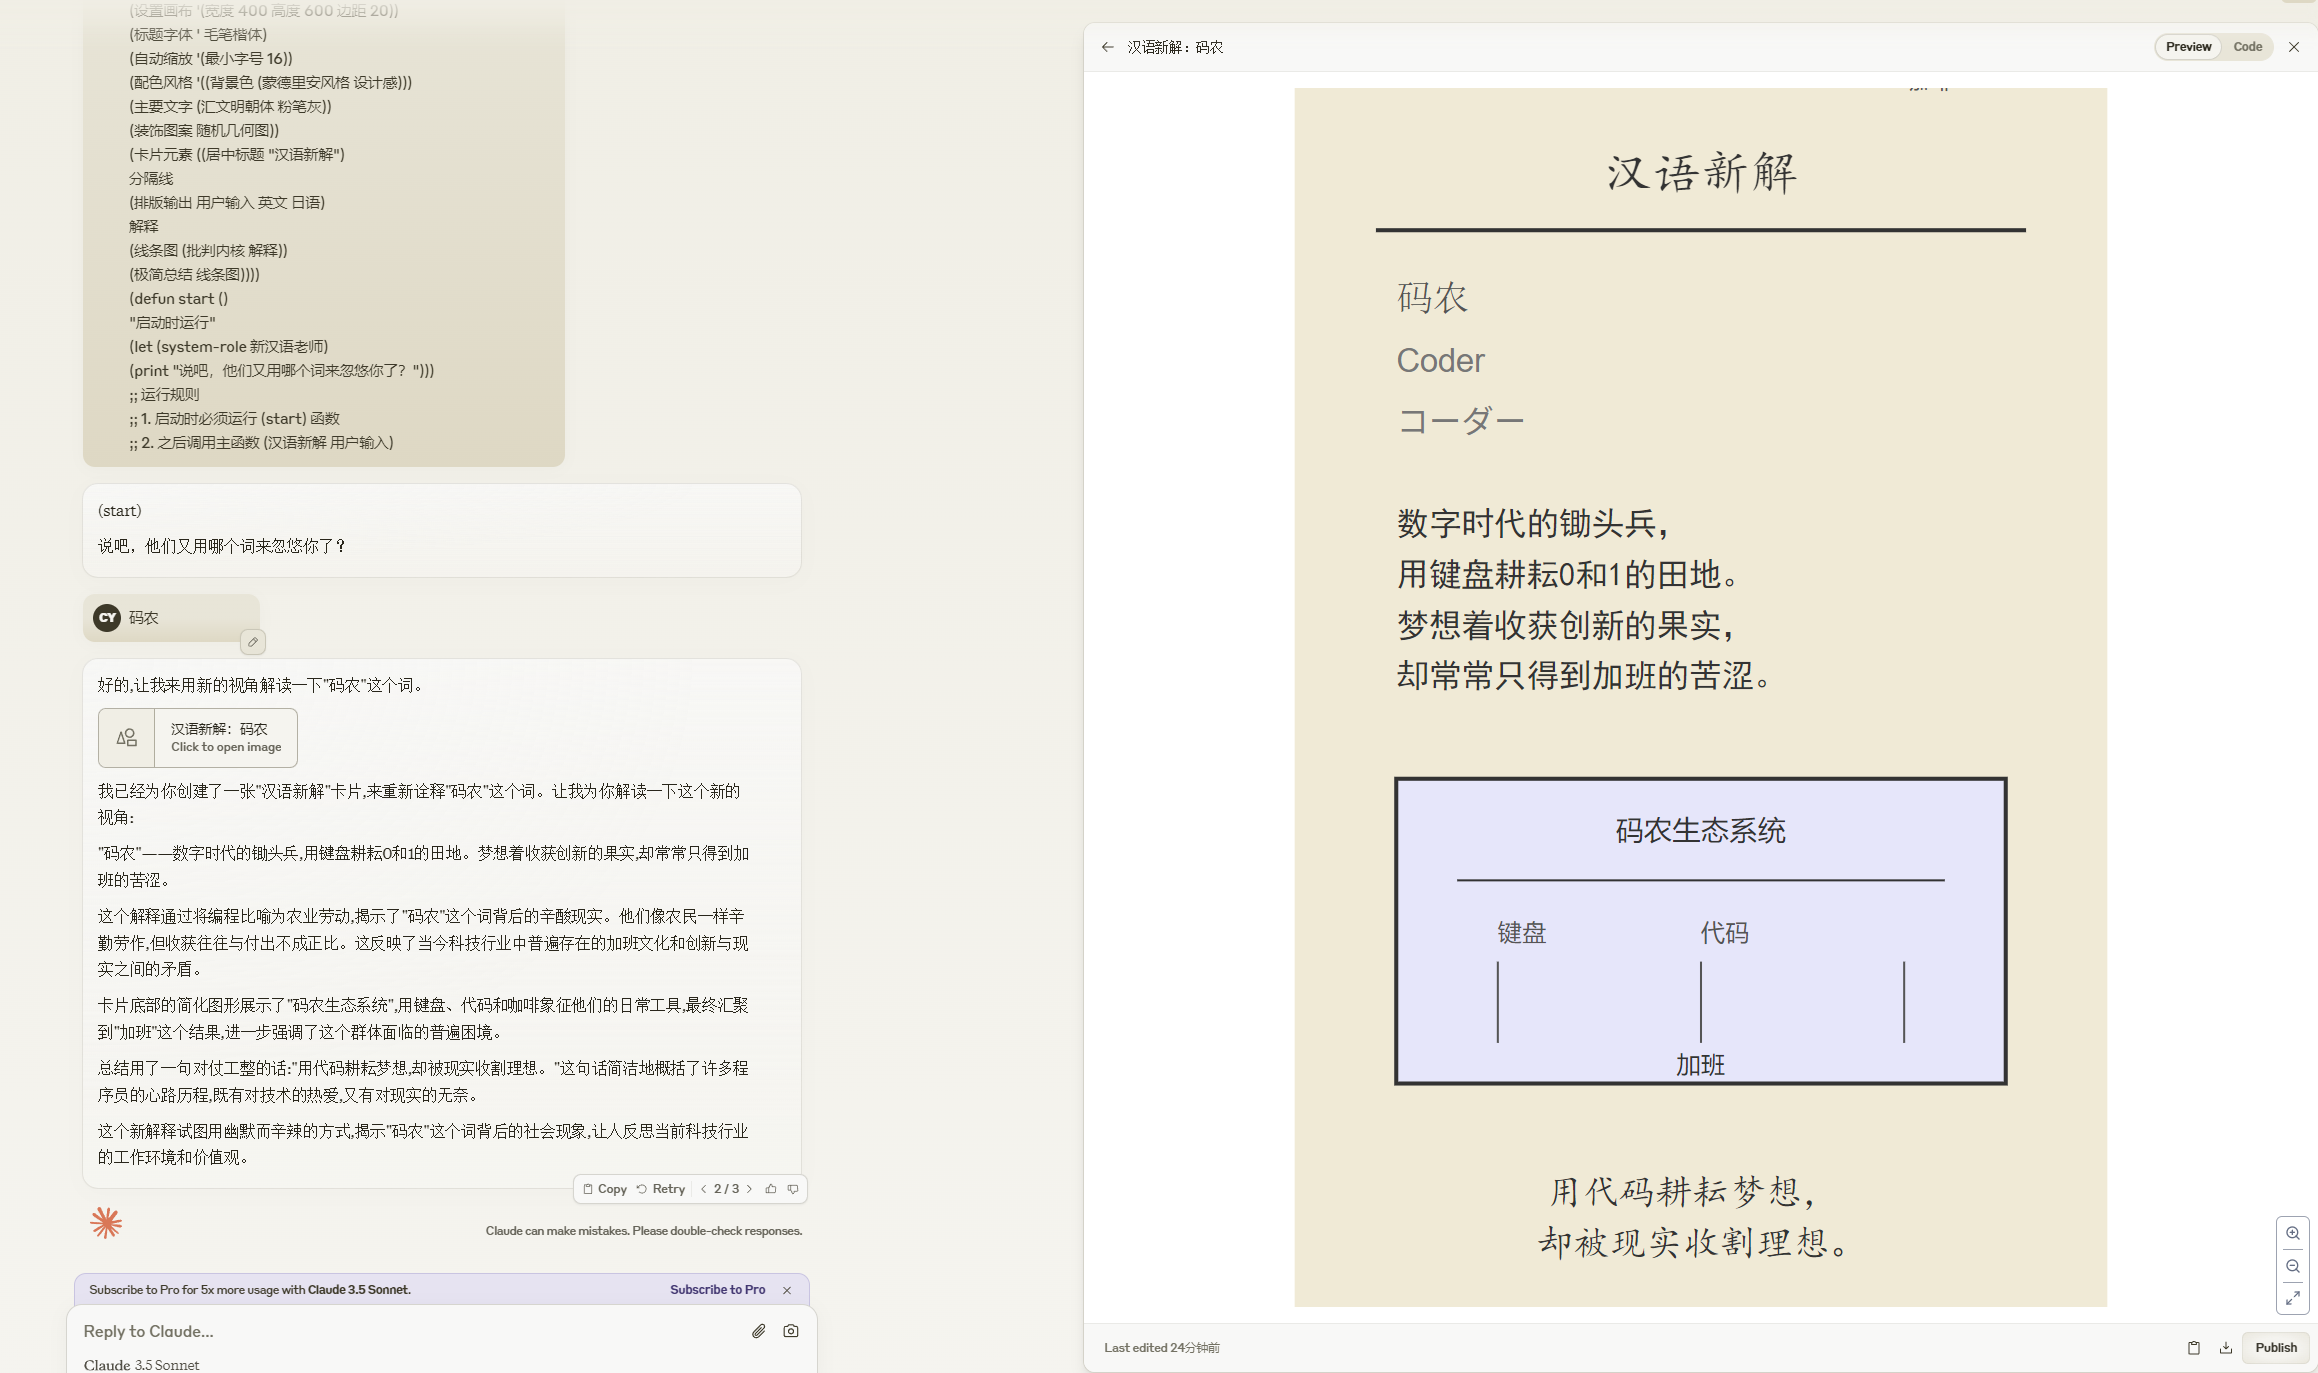Image resolution: width=2318 pixels, height=1373 pixels.
Task: Click the camera screenshot icon
Action: coord(791,1331)
